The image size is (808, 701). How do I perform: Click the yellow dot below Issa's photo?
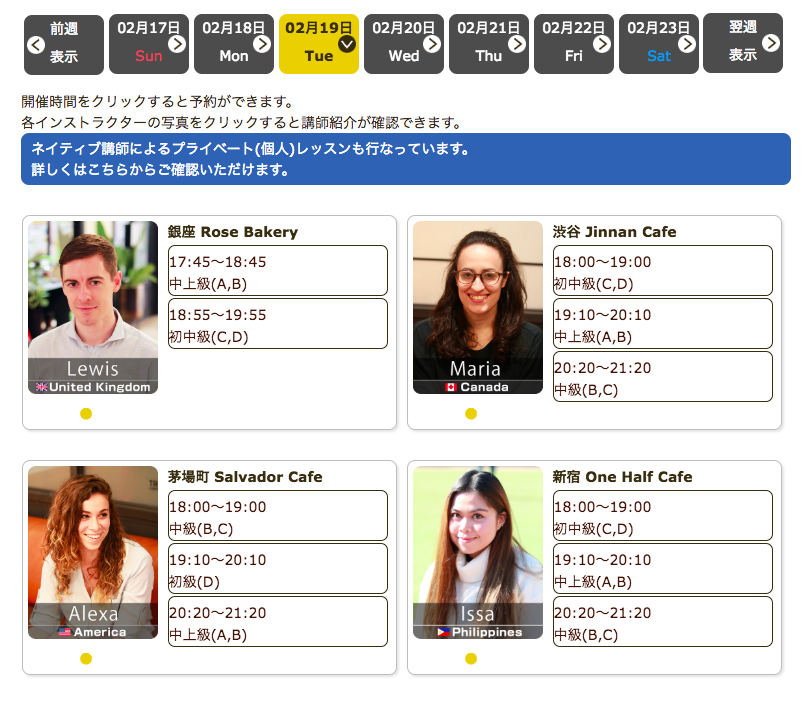click(471, 659)
